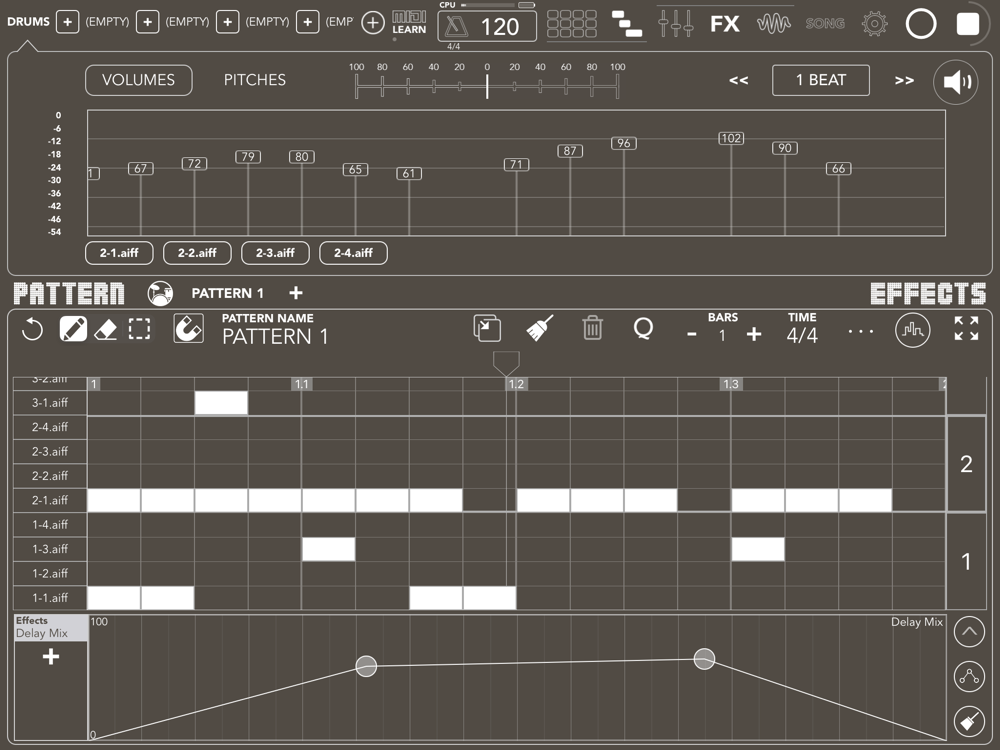Image resolution: width=1000 pixels, height=750 pixels.
Task: Open the clip sequencer view icon
Action: (626, 24)
